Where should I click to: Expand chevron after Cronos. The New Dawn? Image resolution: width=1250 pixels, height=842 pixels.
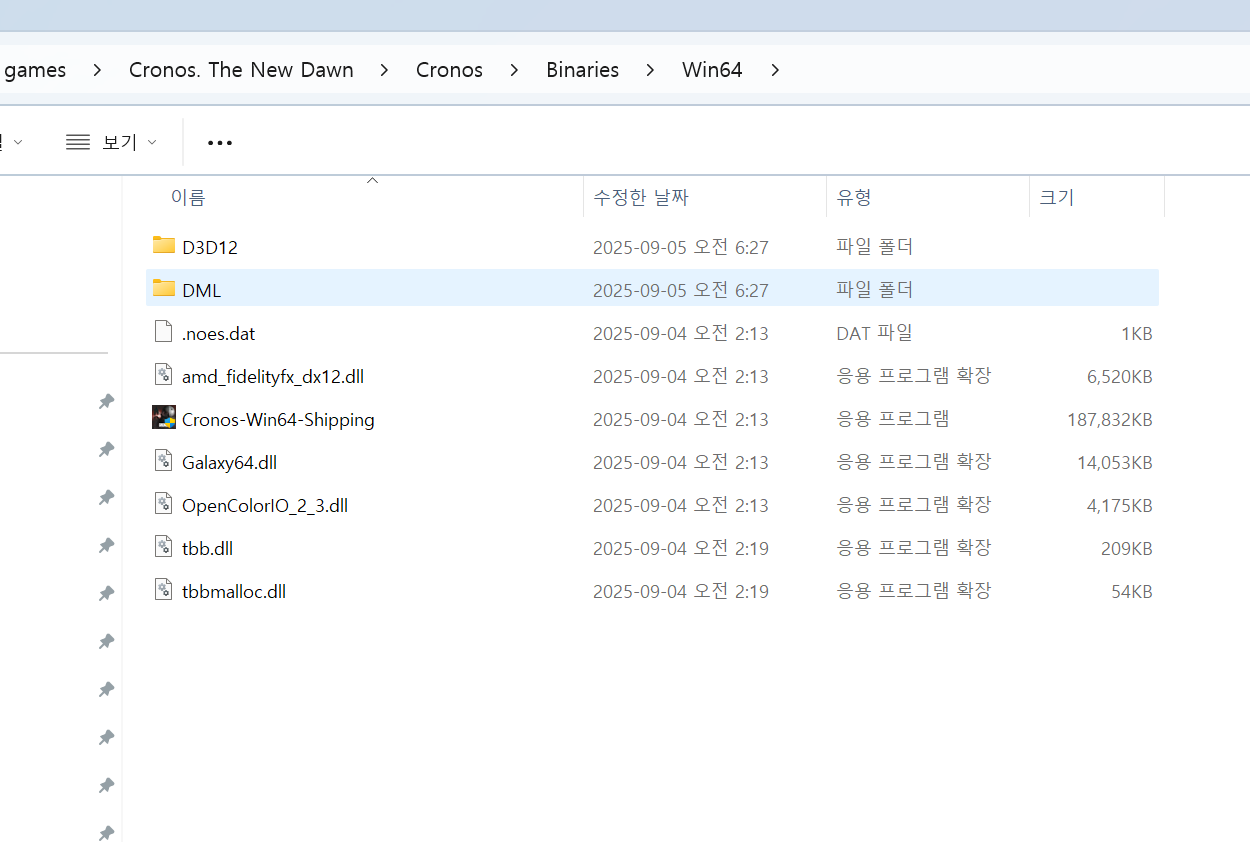click(385, 70)
